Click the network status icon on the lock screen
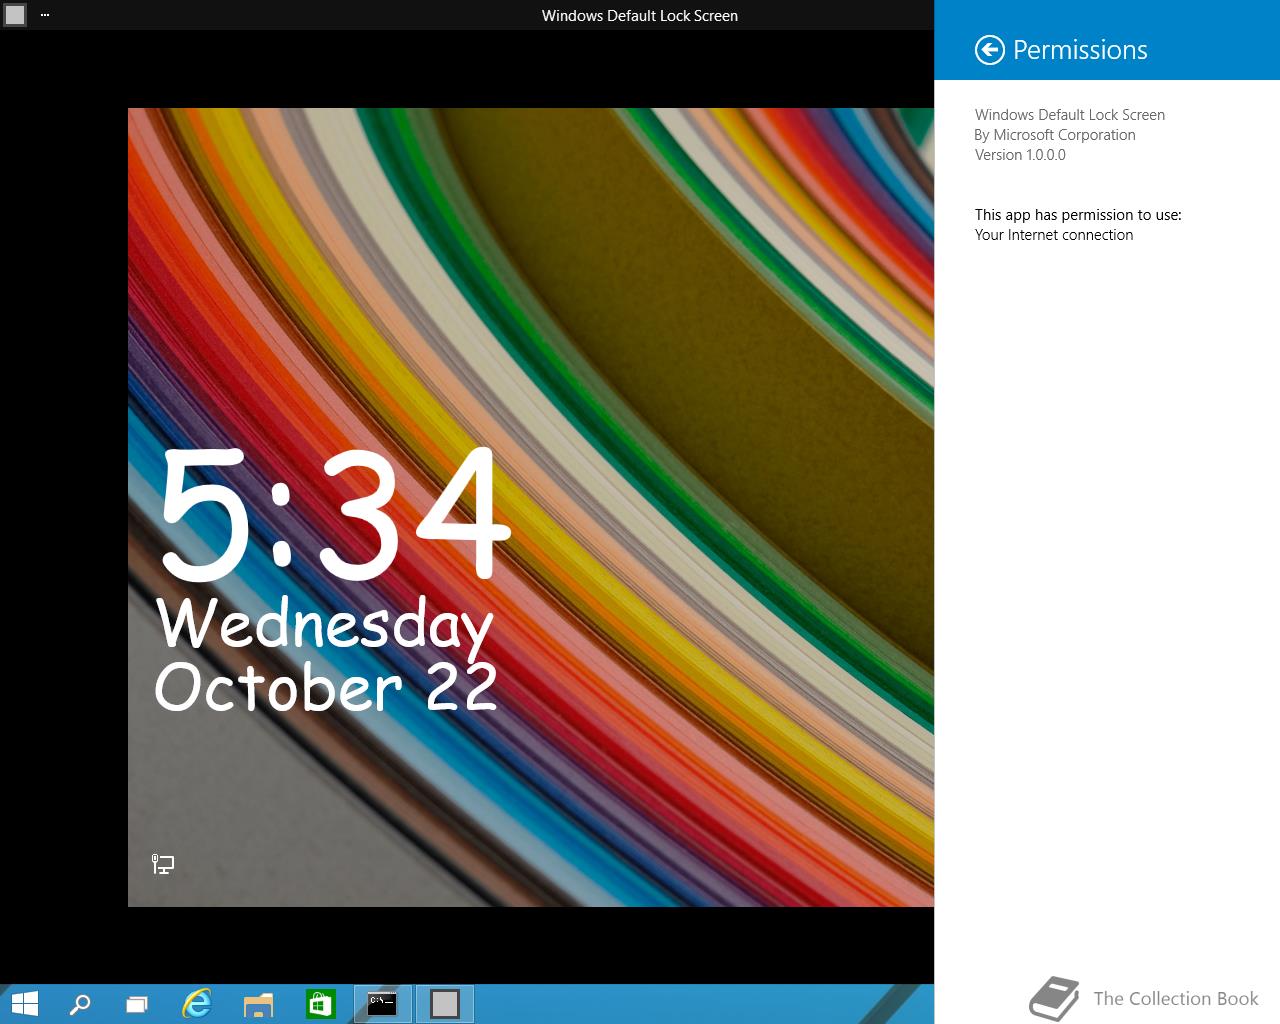The image size is (1280, 1024). point(163,864)
